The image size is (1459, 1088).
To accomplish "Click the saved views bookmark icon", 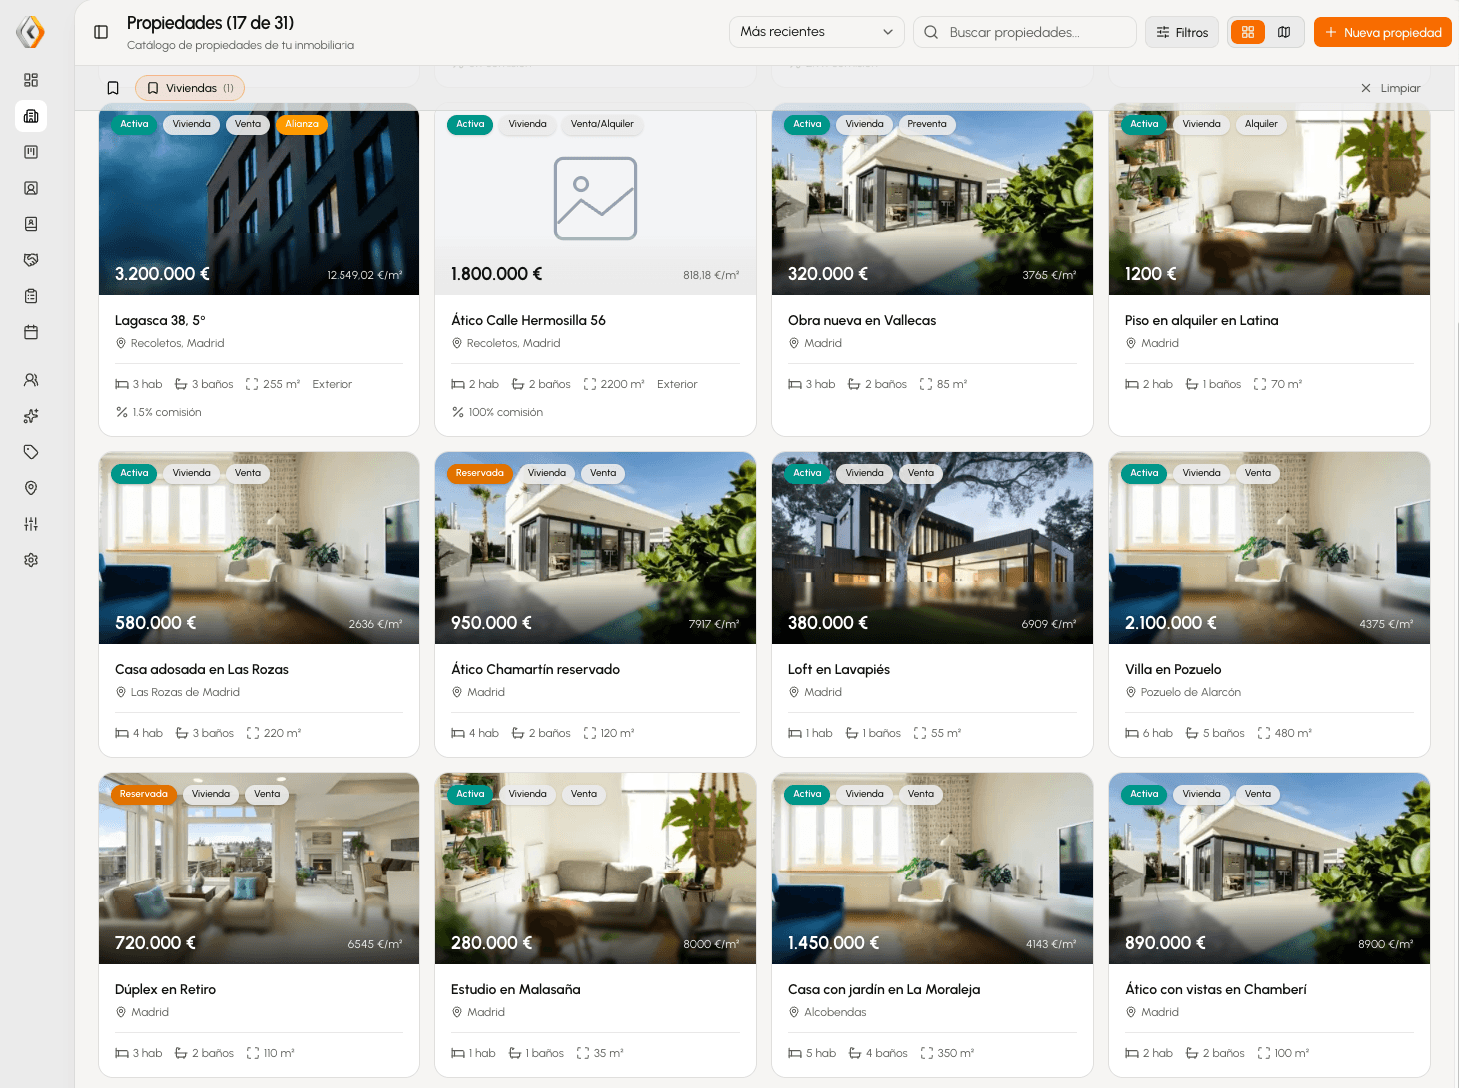I will click(x=113, y=88).
